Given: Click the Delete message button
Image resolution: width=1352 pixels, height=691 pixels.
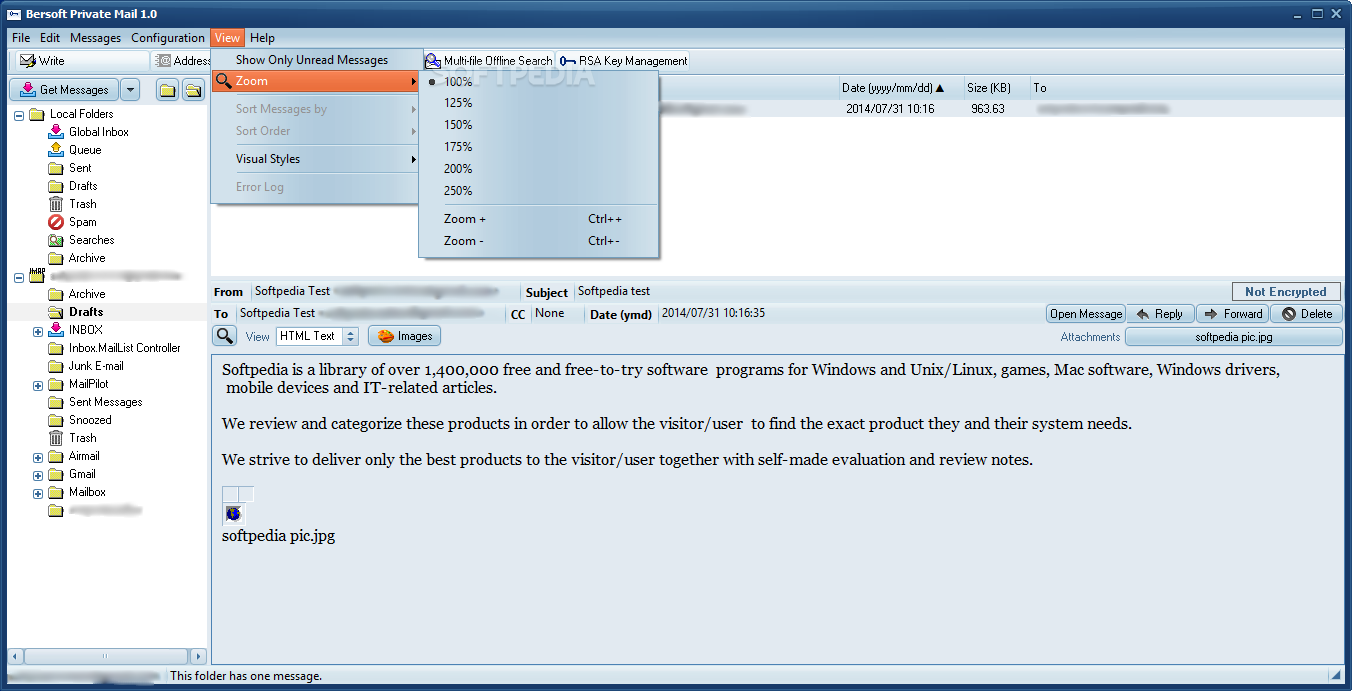Looking at the screenshot, I should pyautogui.click(x=1306, y=314).
